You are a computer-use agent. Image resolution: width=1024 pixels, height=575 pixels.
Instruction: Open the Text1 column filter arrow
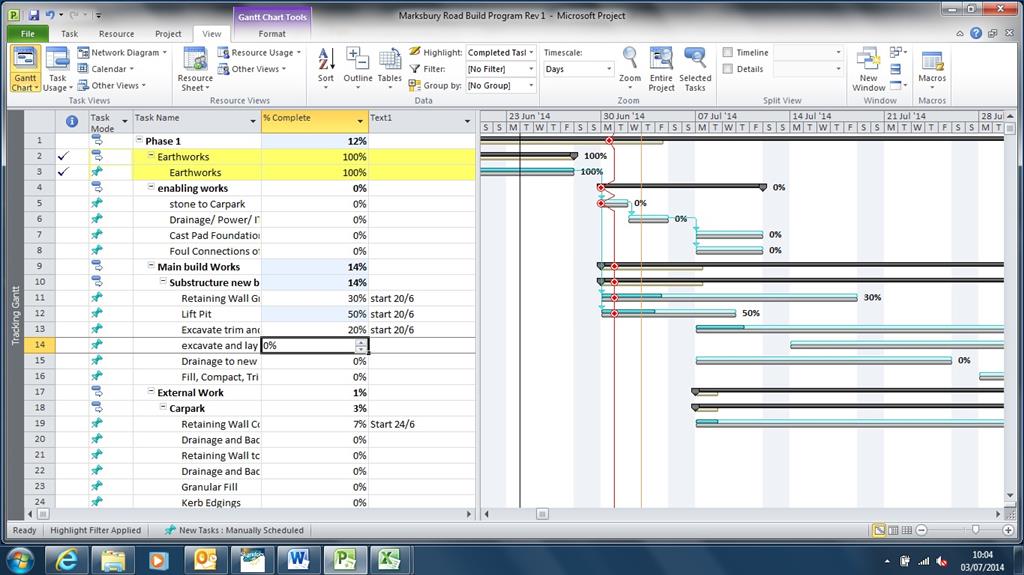(467, 121)
